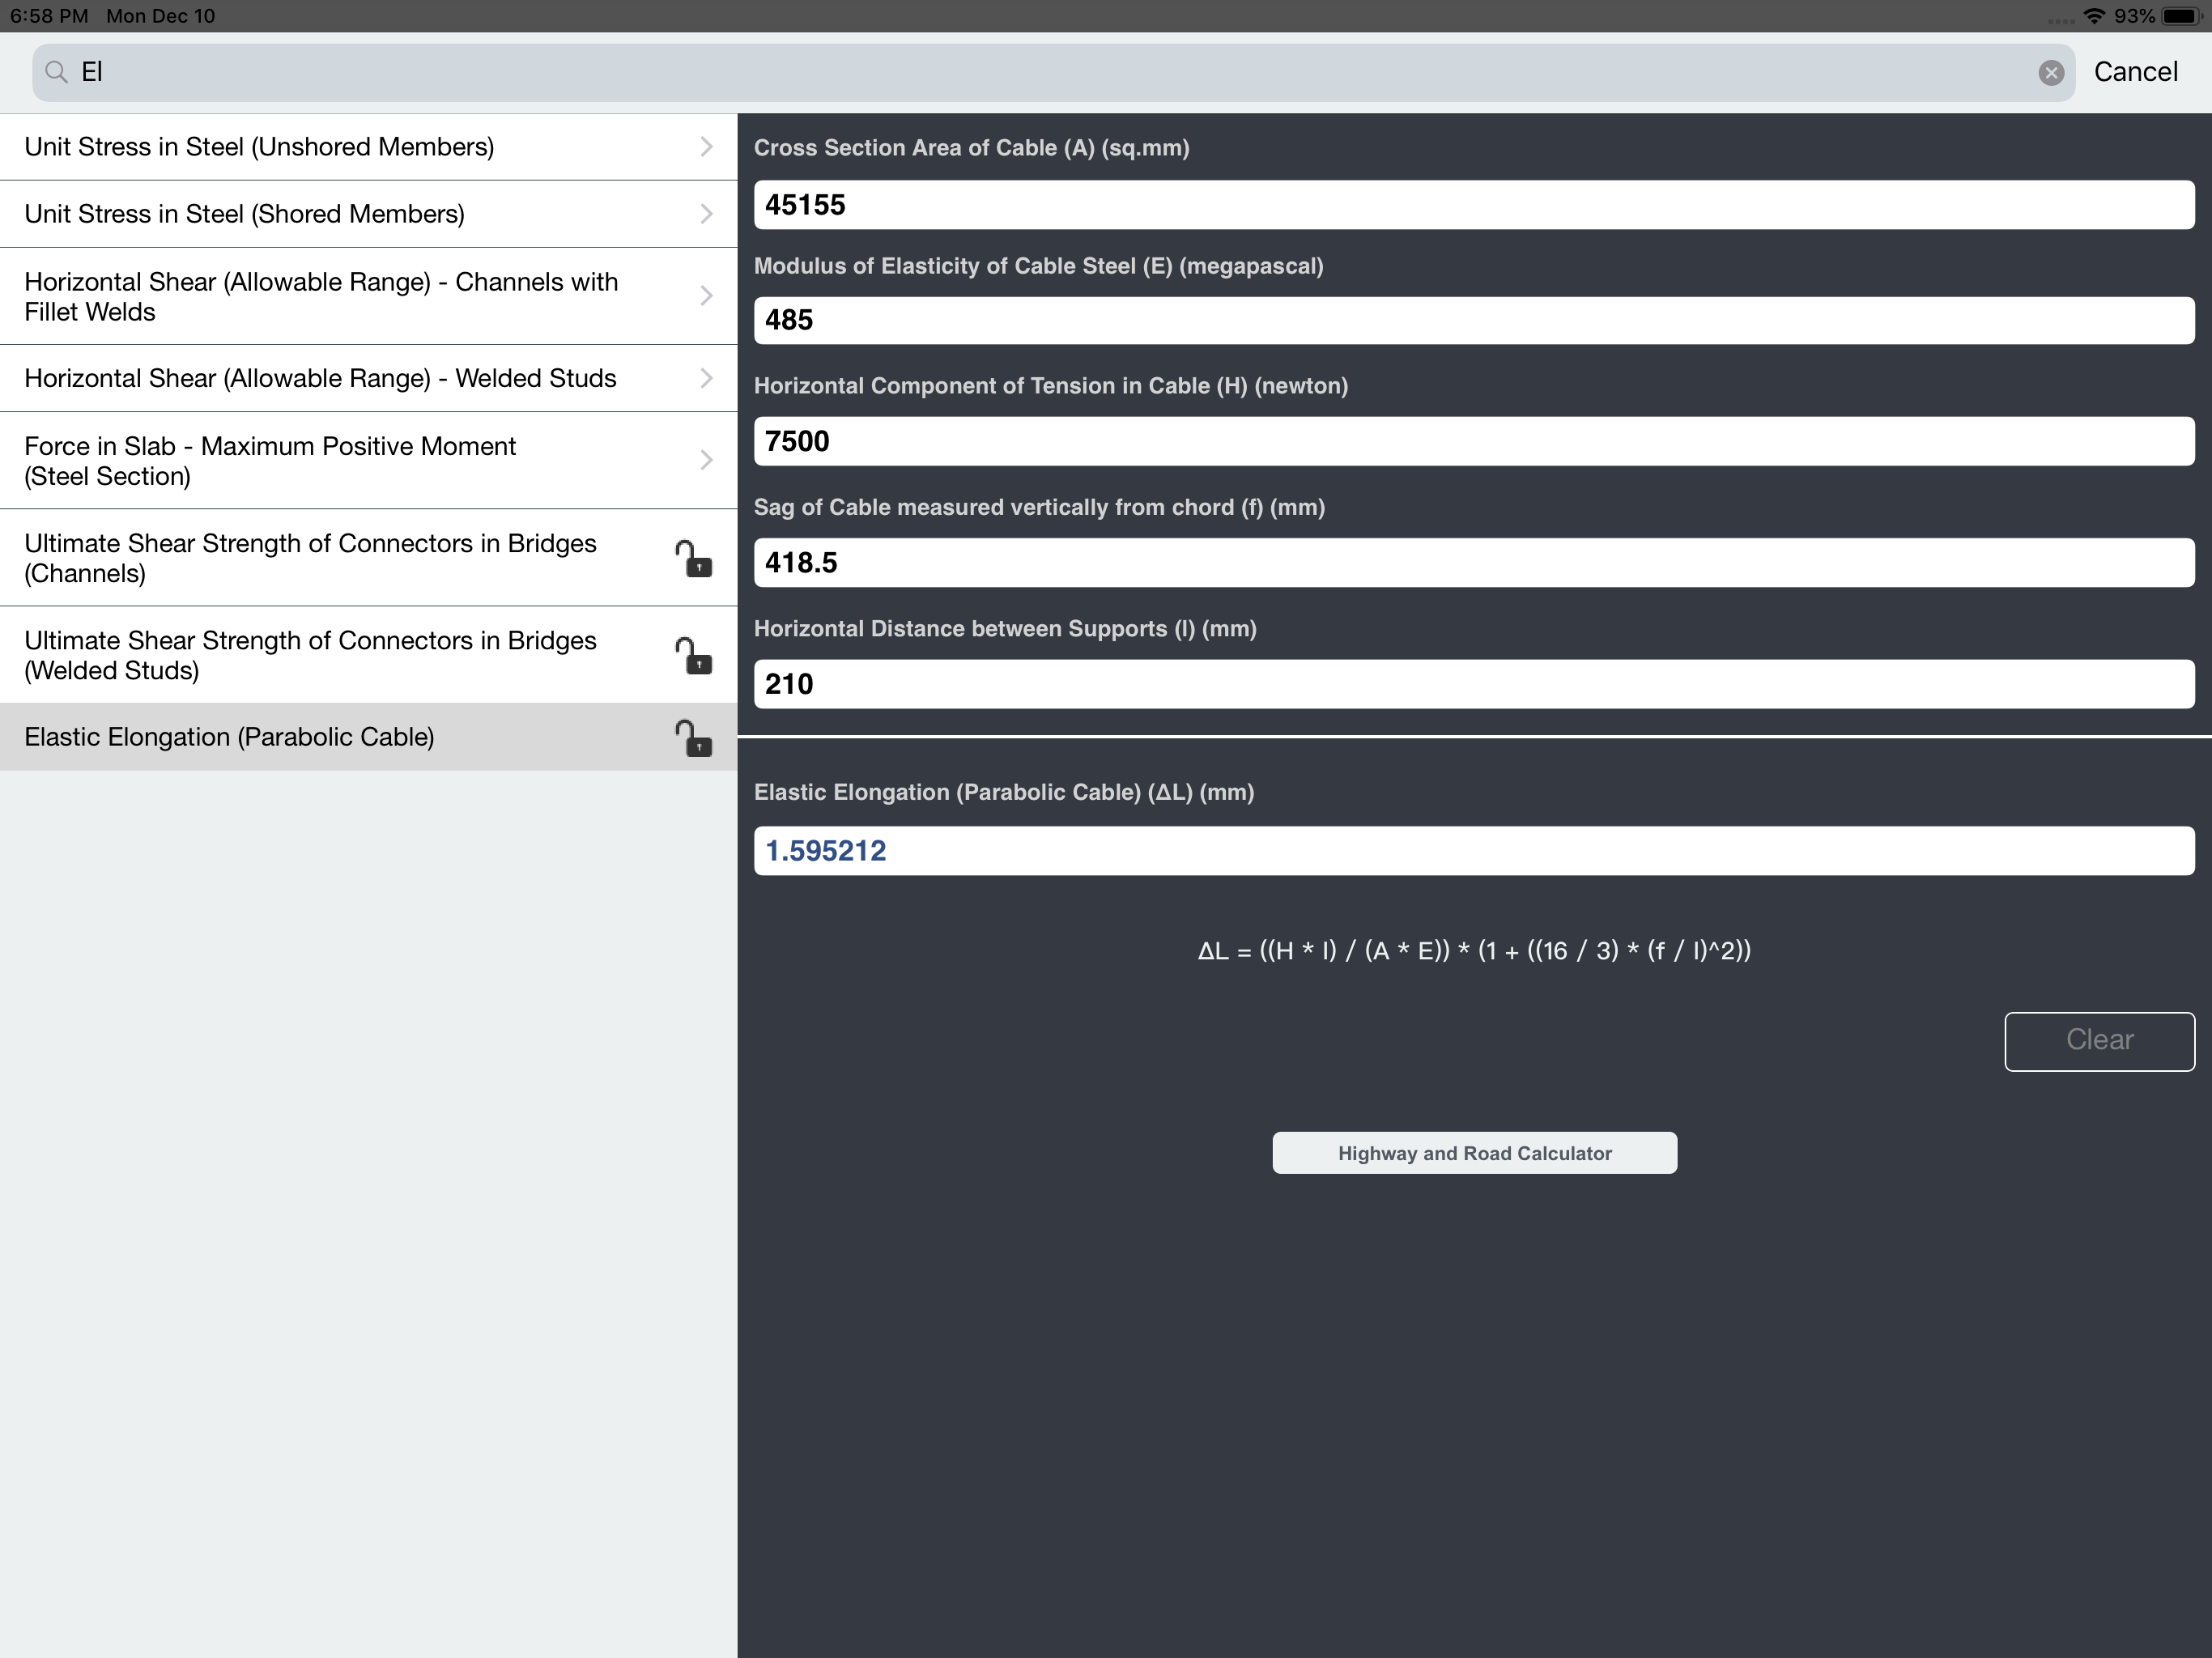Viewport: 2212px width, 1658px height.
Task: Open Unit Stress in Steel (Unshored Members) chevron
Action: pyautogui.click(x=706, y=147)
